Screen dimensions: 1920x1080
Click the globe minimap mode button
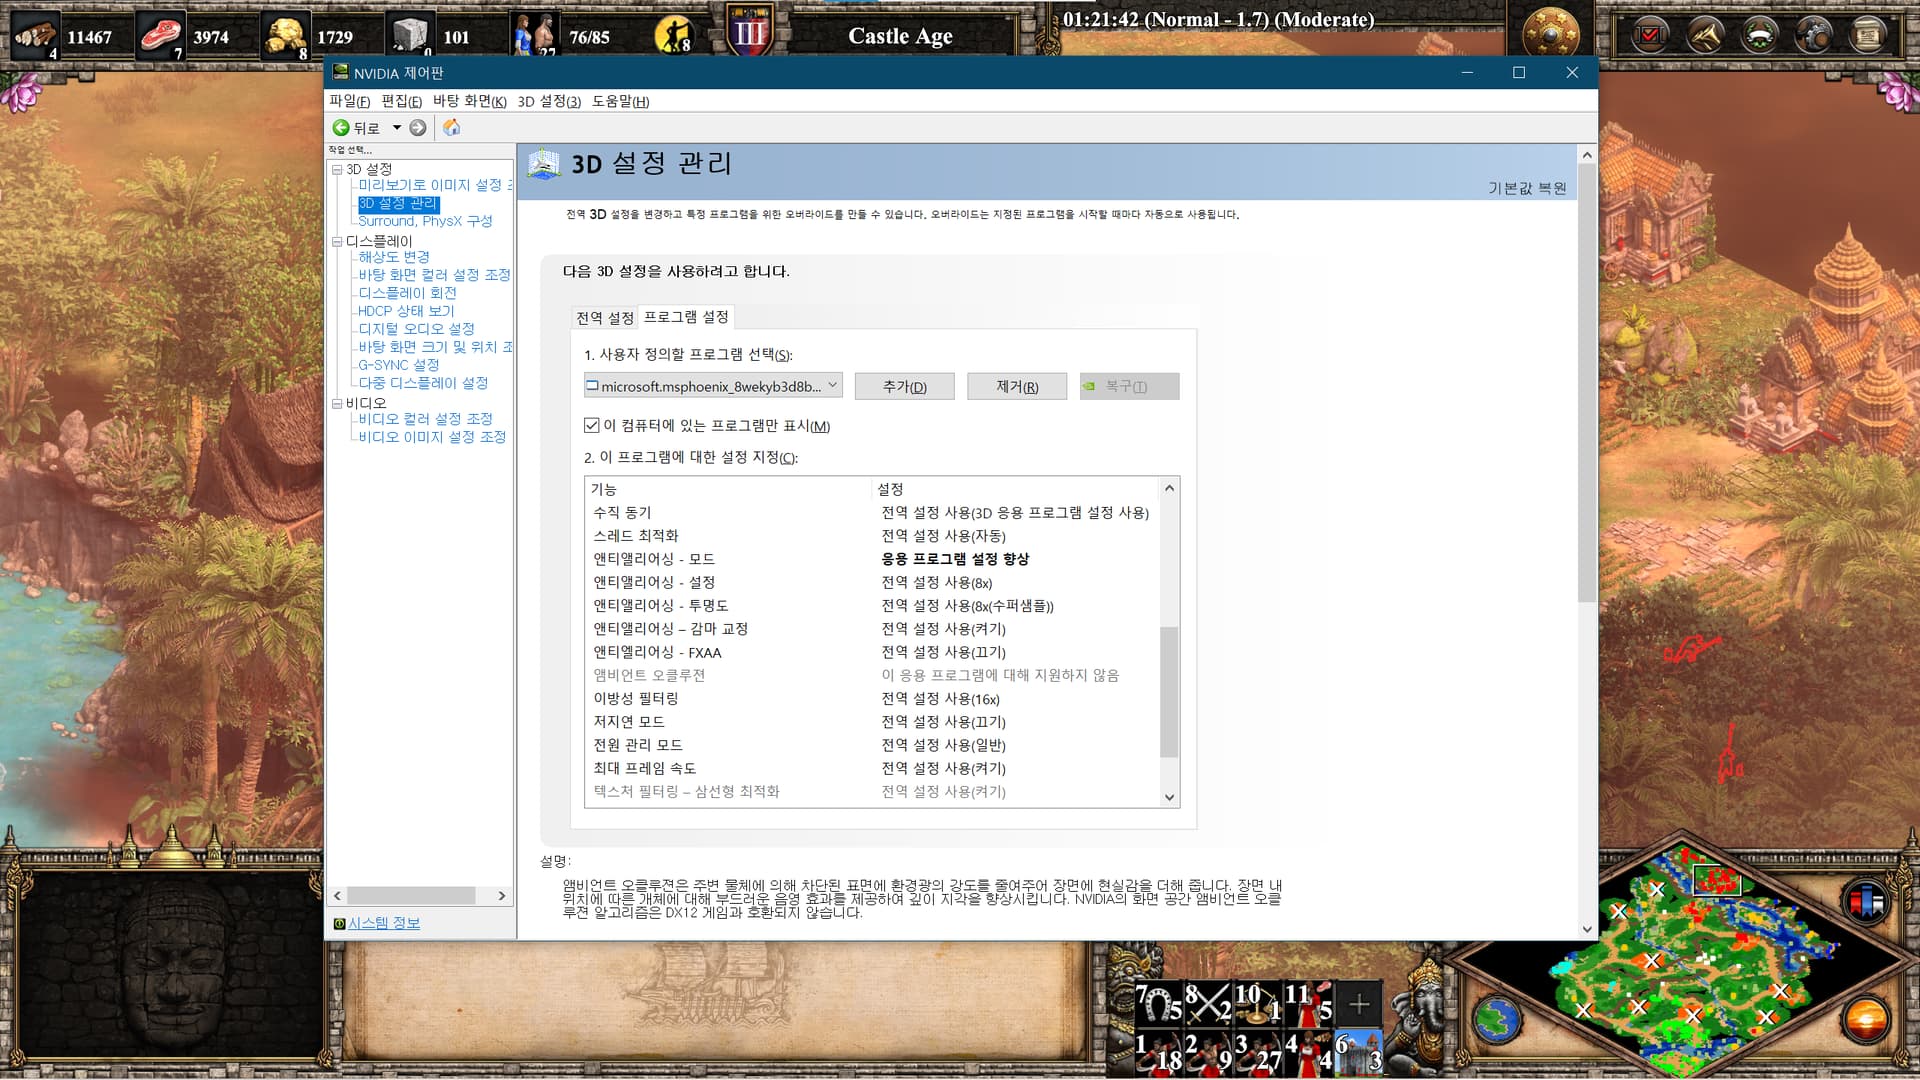click(1497, 1021)
